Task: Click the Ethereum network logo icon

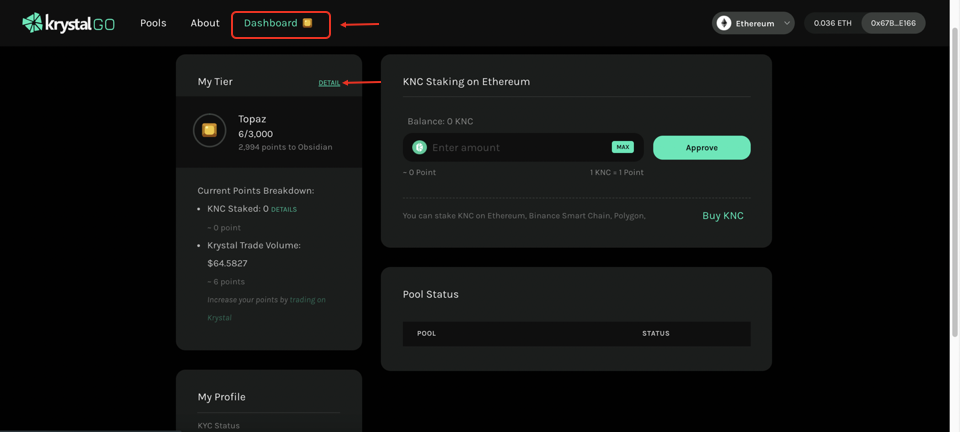Action: [724, 23]
